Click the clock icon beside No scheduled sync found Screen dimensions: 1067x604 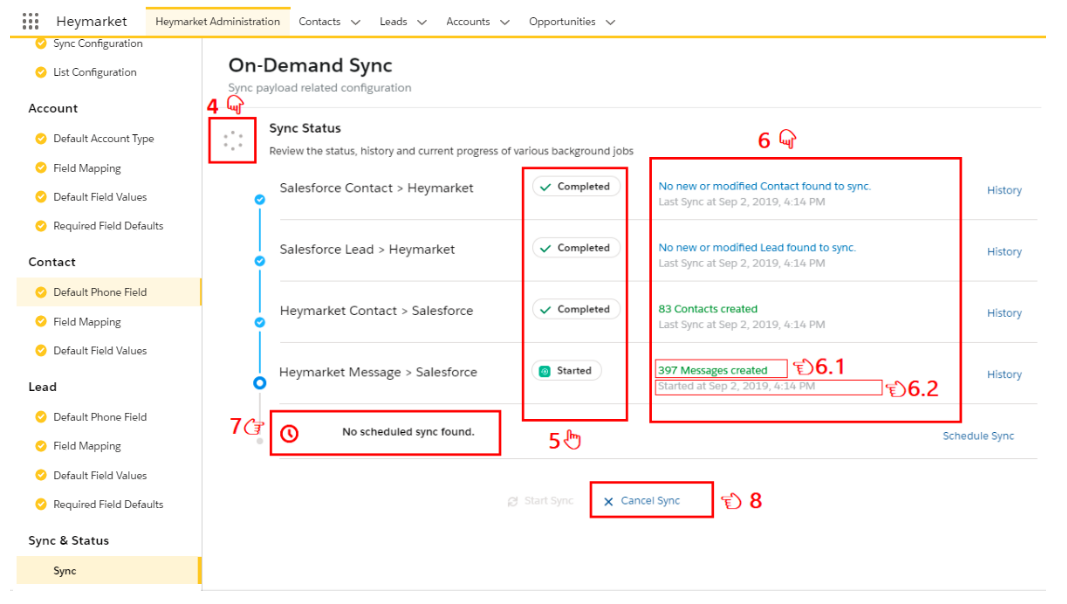coord(289,433)
